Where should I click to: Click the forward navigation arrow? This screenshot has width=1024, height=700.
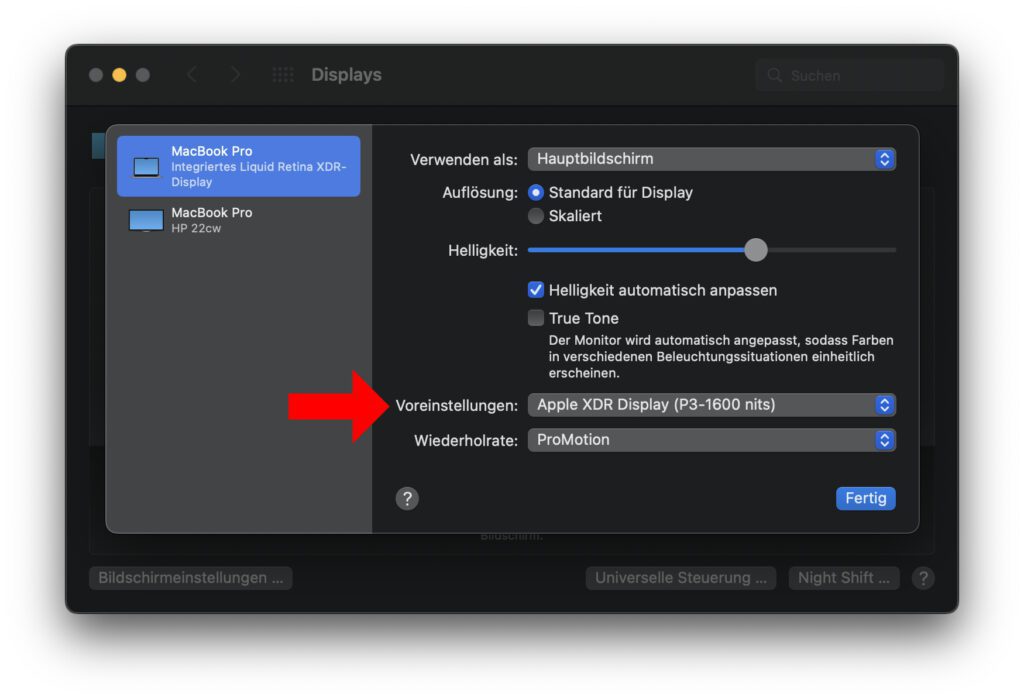pyautogui.click(x=233, y=74)
